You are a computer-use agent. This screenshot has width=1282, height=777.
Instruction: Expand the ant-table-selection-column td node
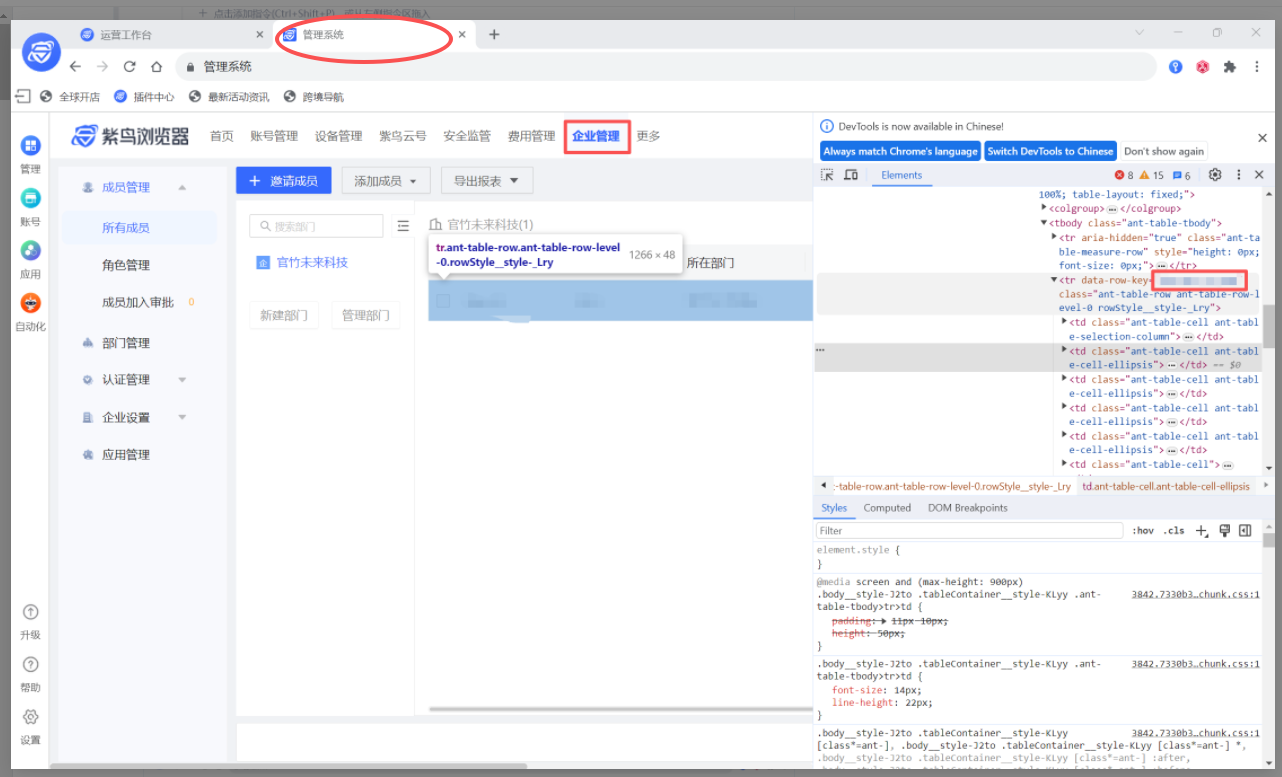pyautogui.click(x=1064, y=322)
